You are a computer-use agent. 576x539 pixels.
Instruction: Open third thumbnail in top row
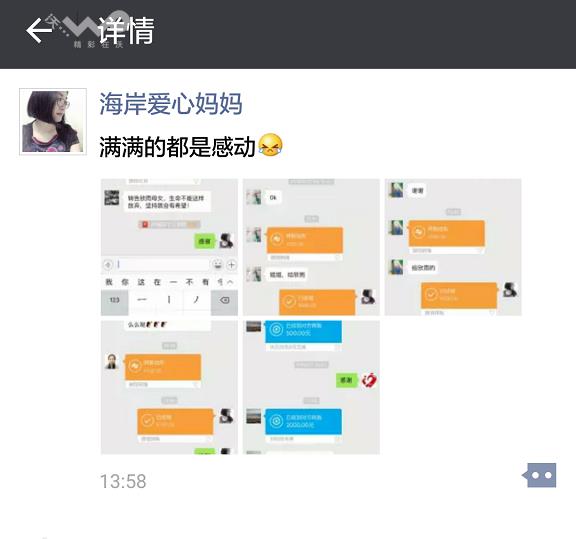point(453,247)
